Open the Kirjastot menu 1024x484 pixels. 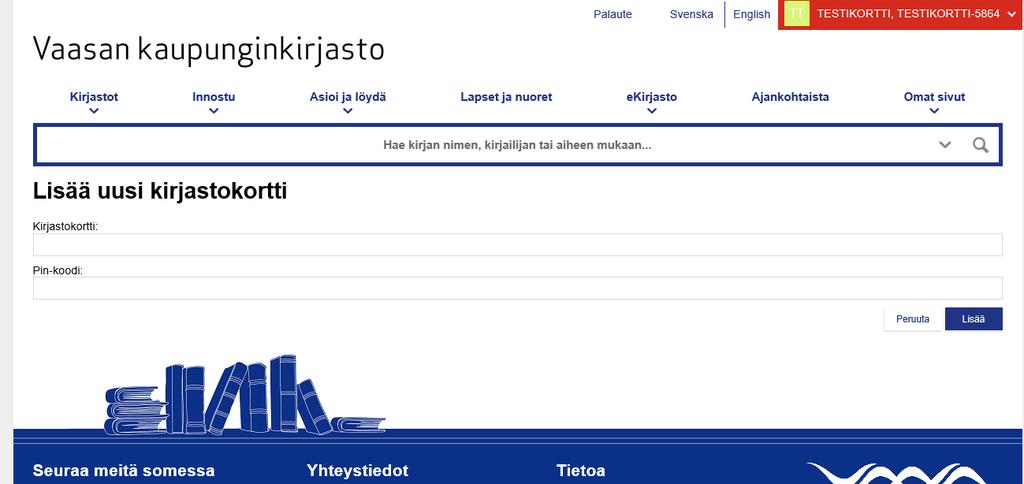94,97
